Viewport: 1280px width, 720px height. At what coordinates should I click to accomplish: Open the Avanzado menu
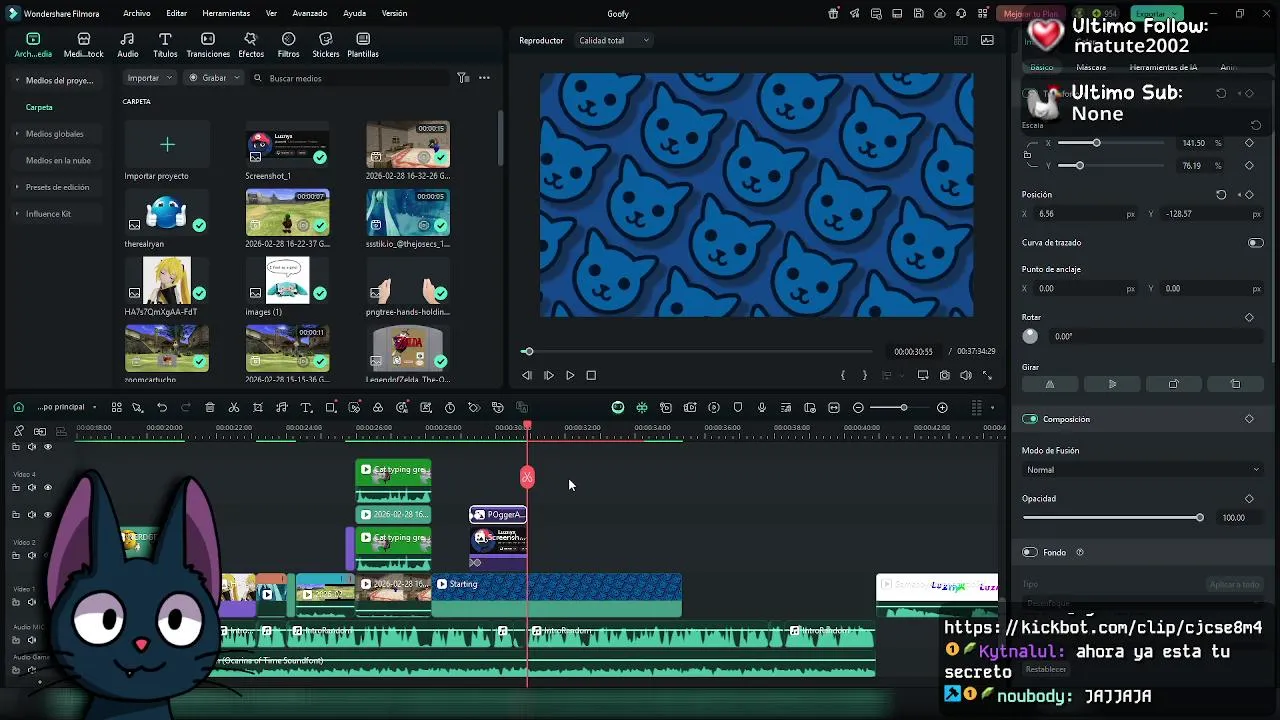pos(310,14)
